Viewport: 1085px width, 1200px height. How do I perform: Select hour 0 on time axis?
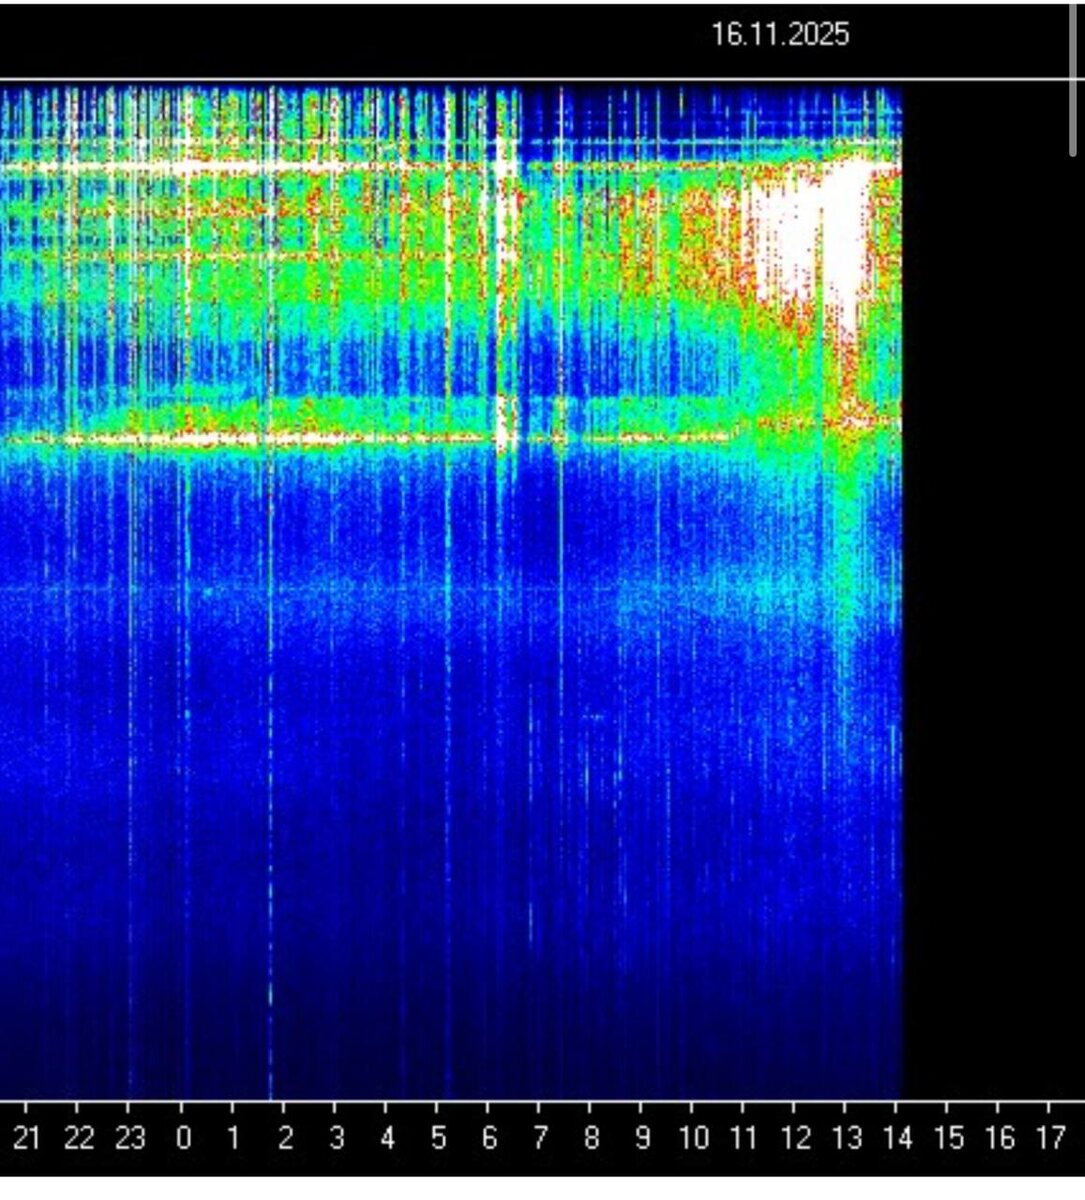click(183, 1138)
